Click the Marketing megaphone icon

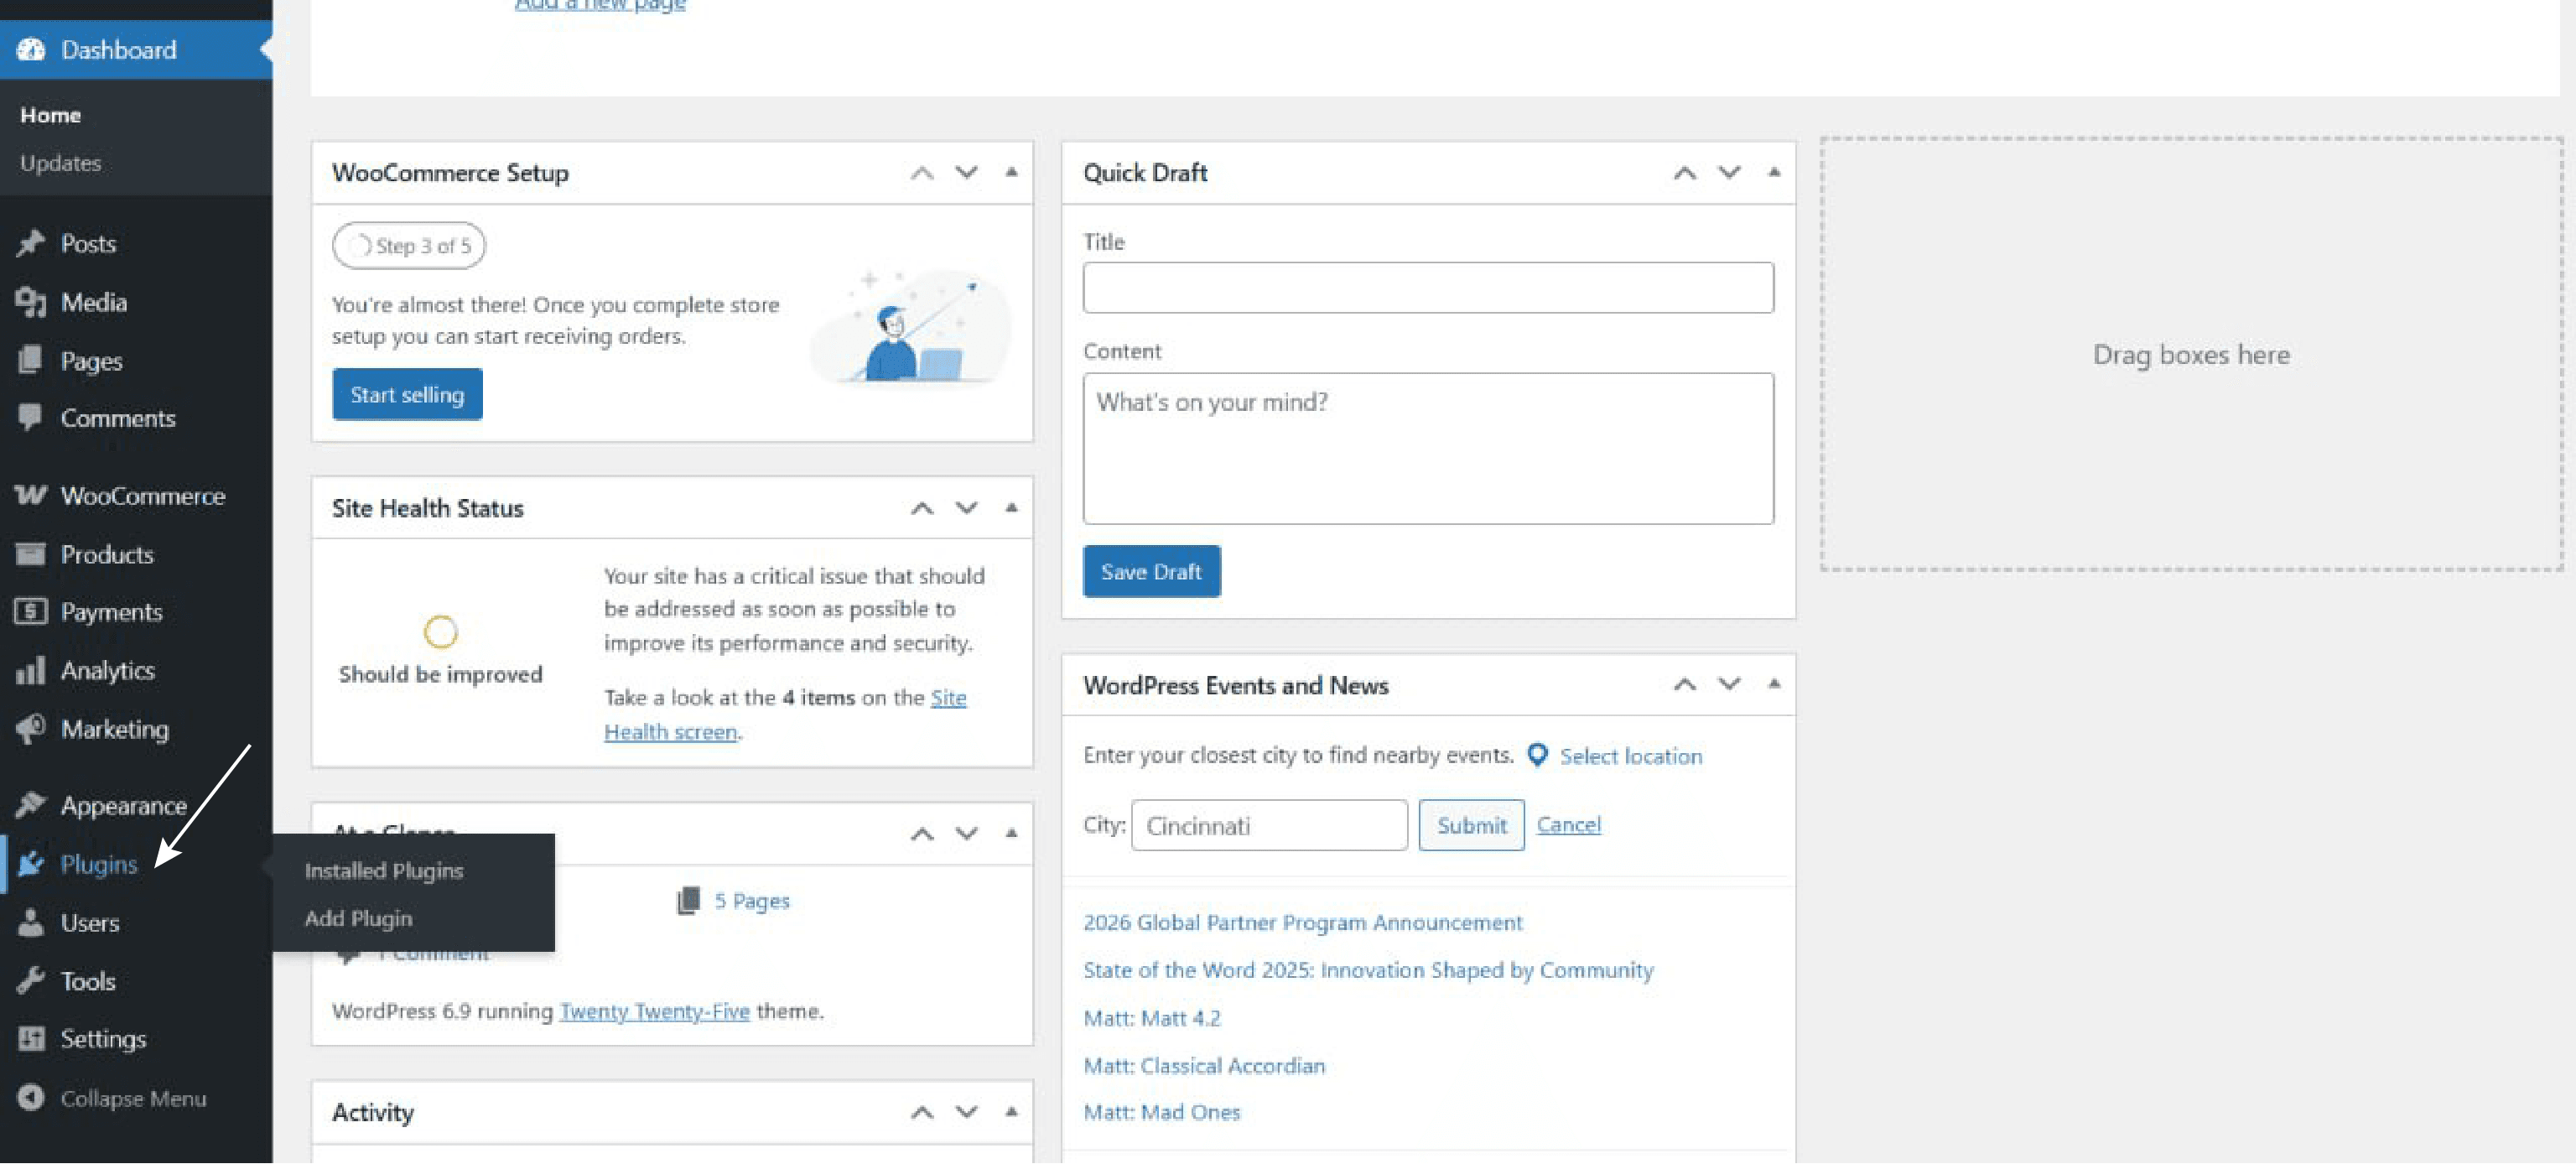30,729
